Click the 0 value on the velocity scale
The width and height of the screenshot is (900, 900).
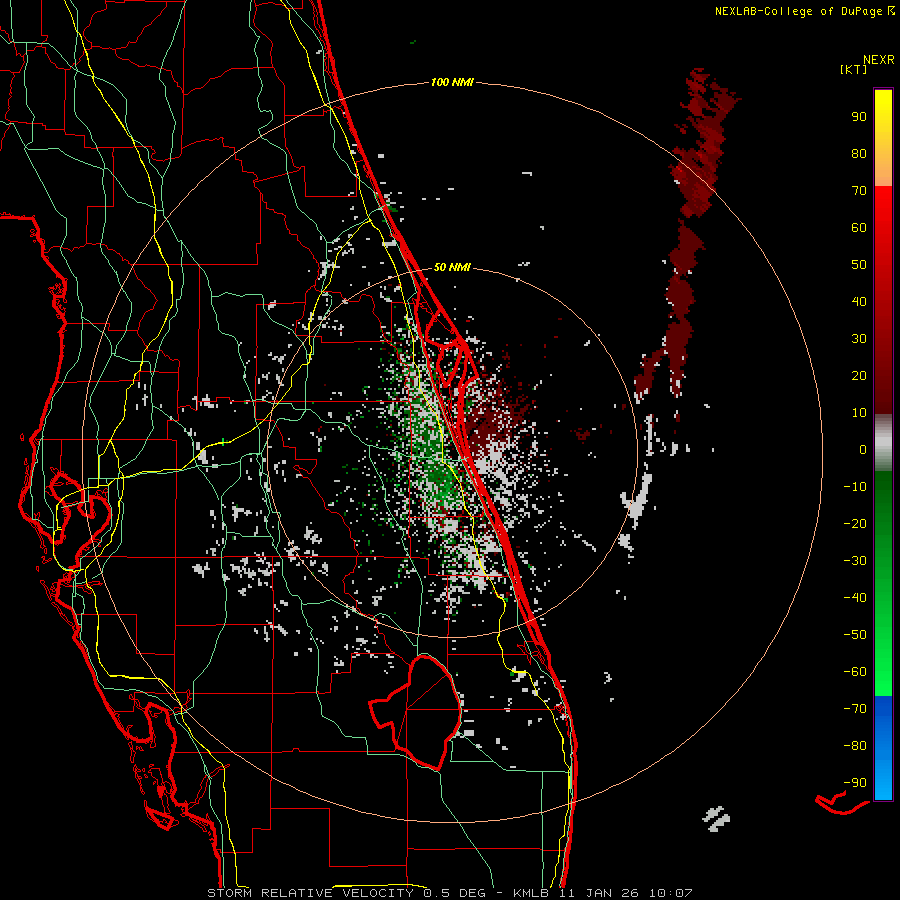[863, 449]
